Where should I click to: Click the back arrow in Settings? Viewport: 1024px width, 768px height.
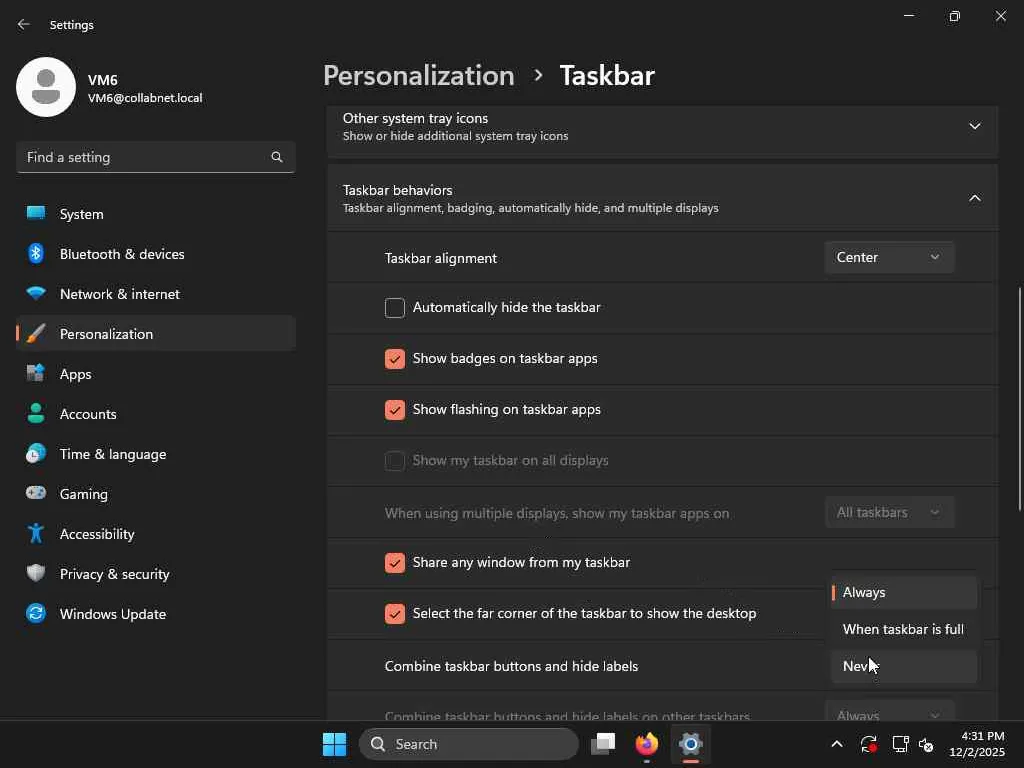(24, 24)
